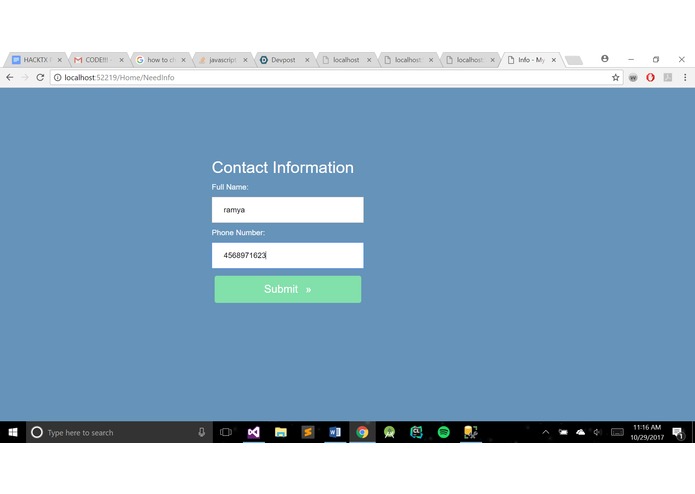Switch to the Devpost tab
This screenshot has width=695, height=494.
tap(283, 60)
